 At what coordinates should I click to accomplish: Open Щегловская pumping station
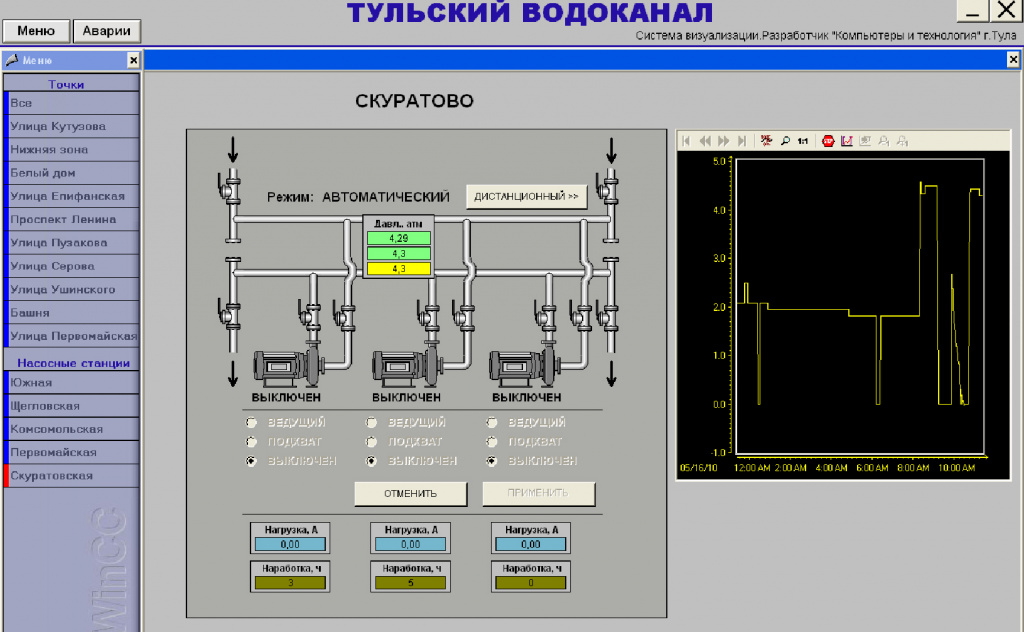pyautogui.click(x=72, y=406)
